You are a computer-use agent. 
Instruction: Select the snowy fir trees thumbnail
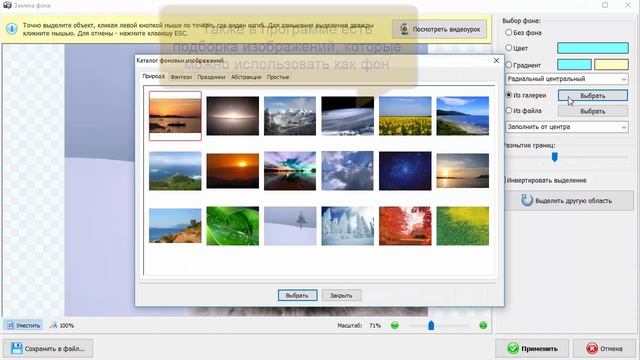click(347, 226)
